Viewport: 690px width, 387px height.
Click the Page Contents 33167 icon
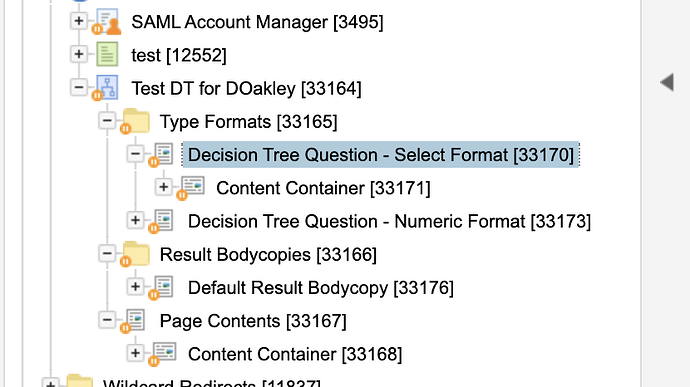click(x=133, y=321)
